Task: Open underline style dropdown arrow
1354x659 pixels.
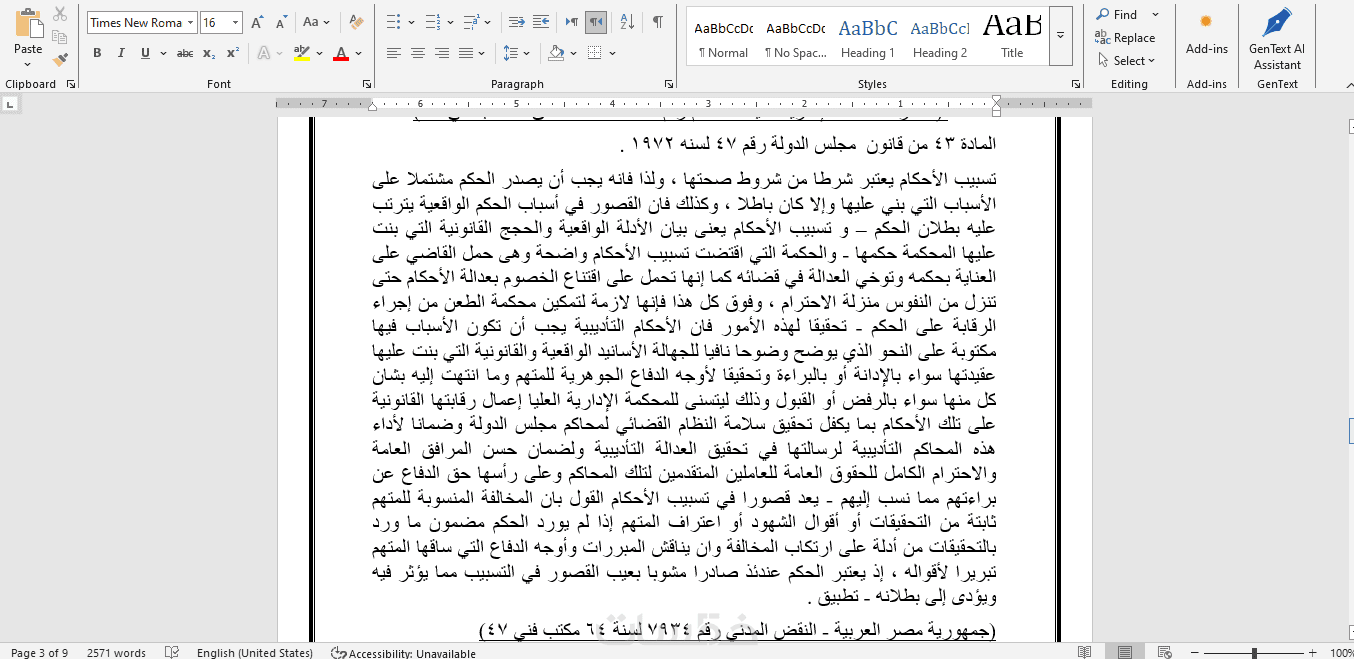Action: pyautogui.click(x=161, y=53)
